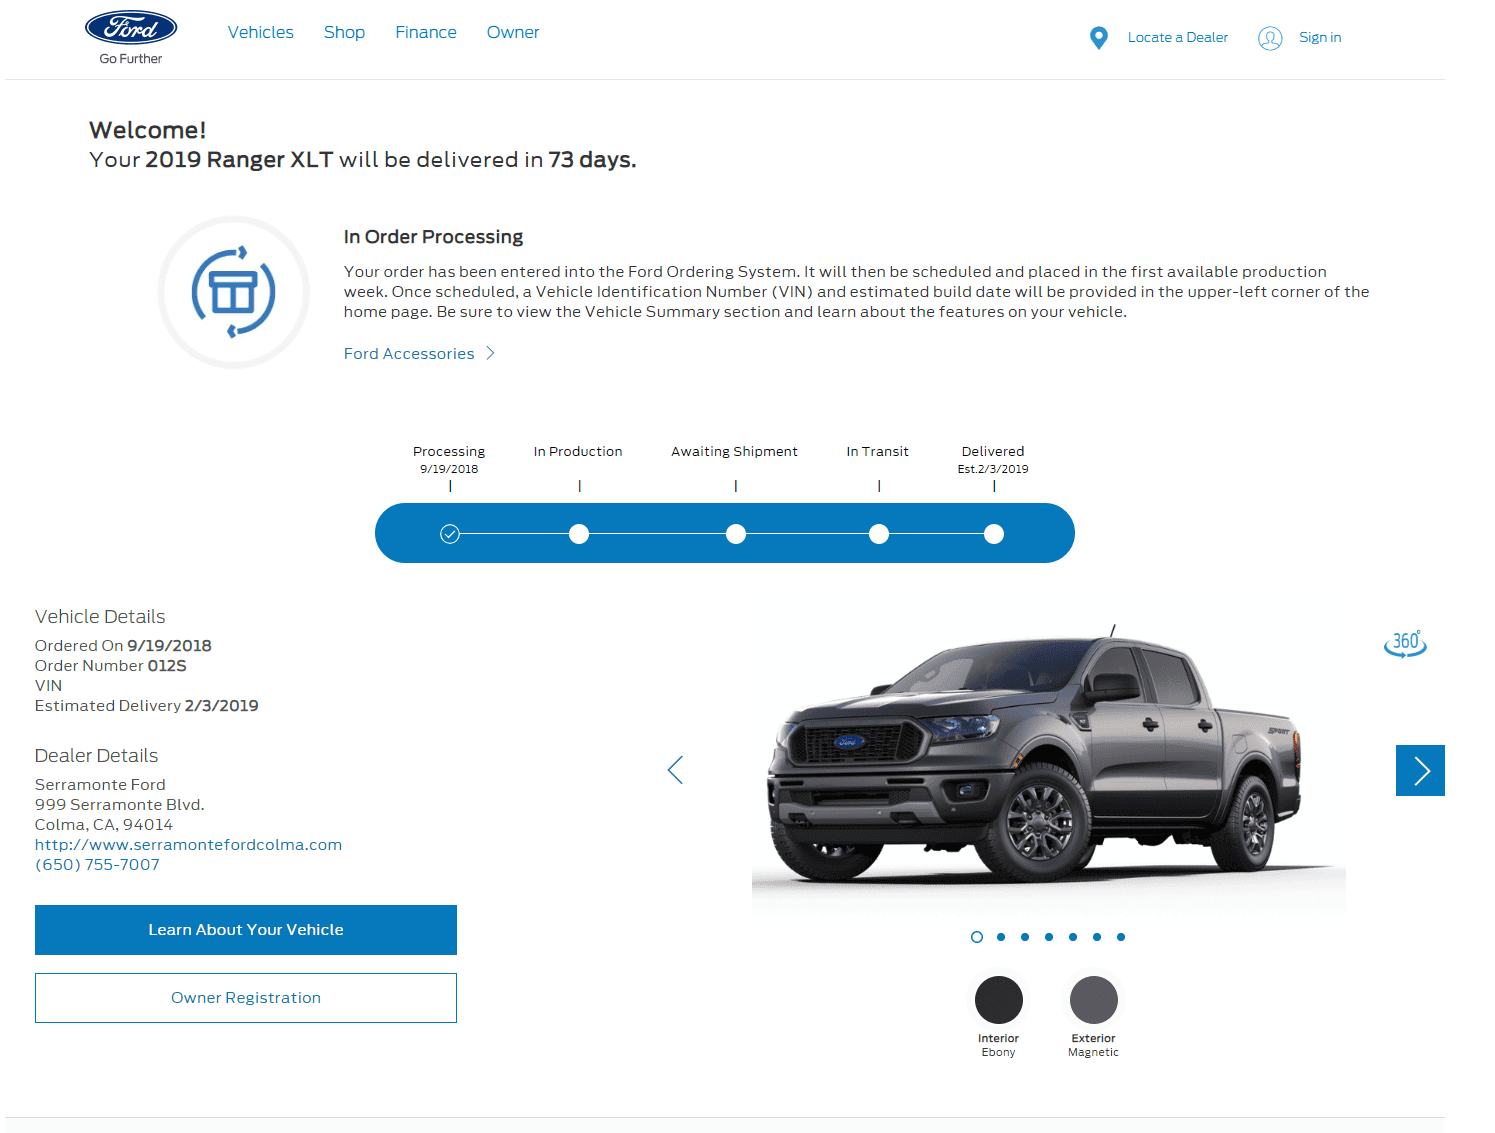The width and height of the screenshot is (1495, 1133).
Task: Open the Vehicles menu
Action: point(261,32)
